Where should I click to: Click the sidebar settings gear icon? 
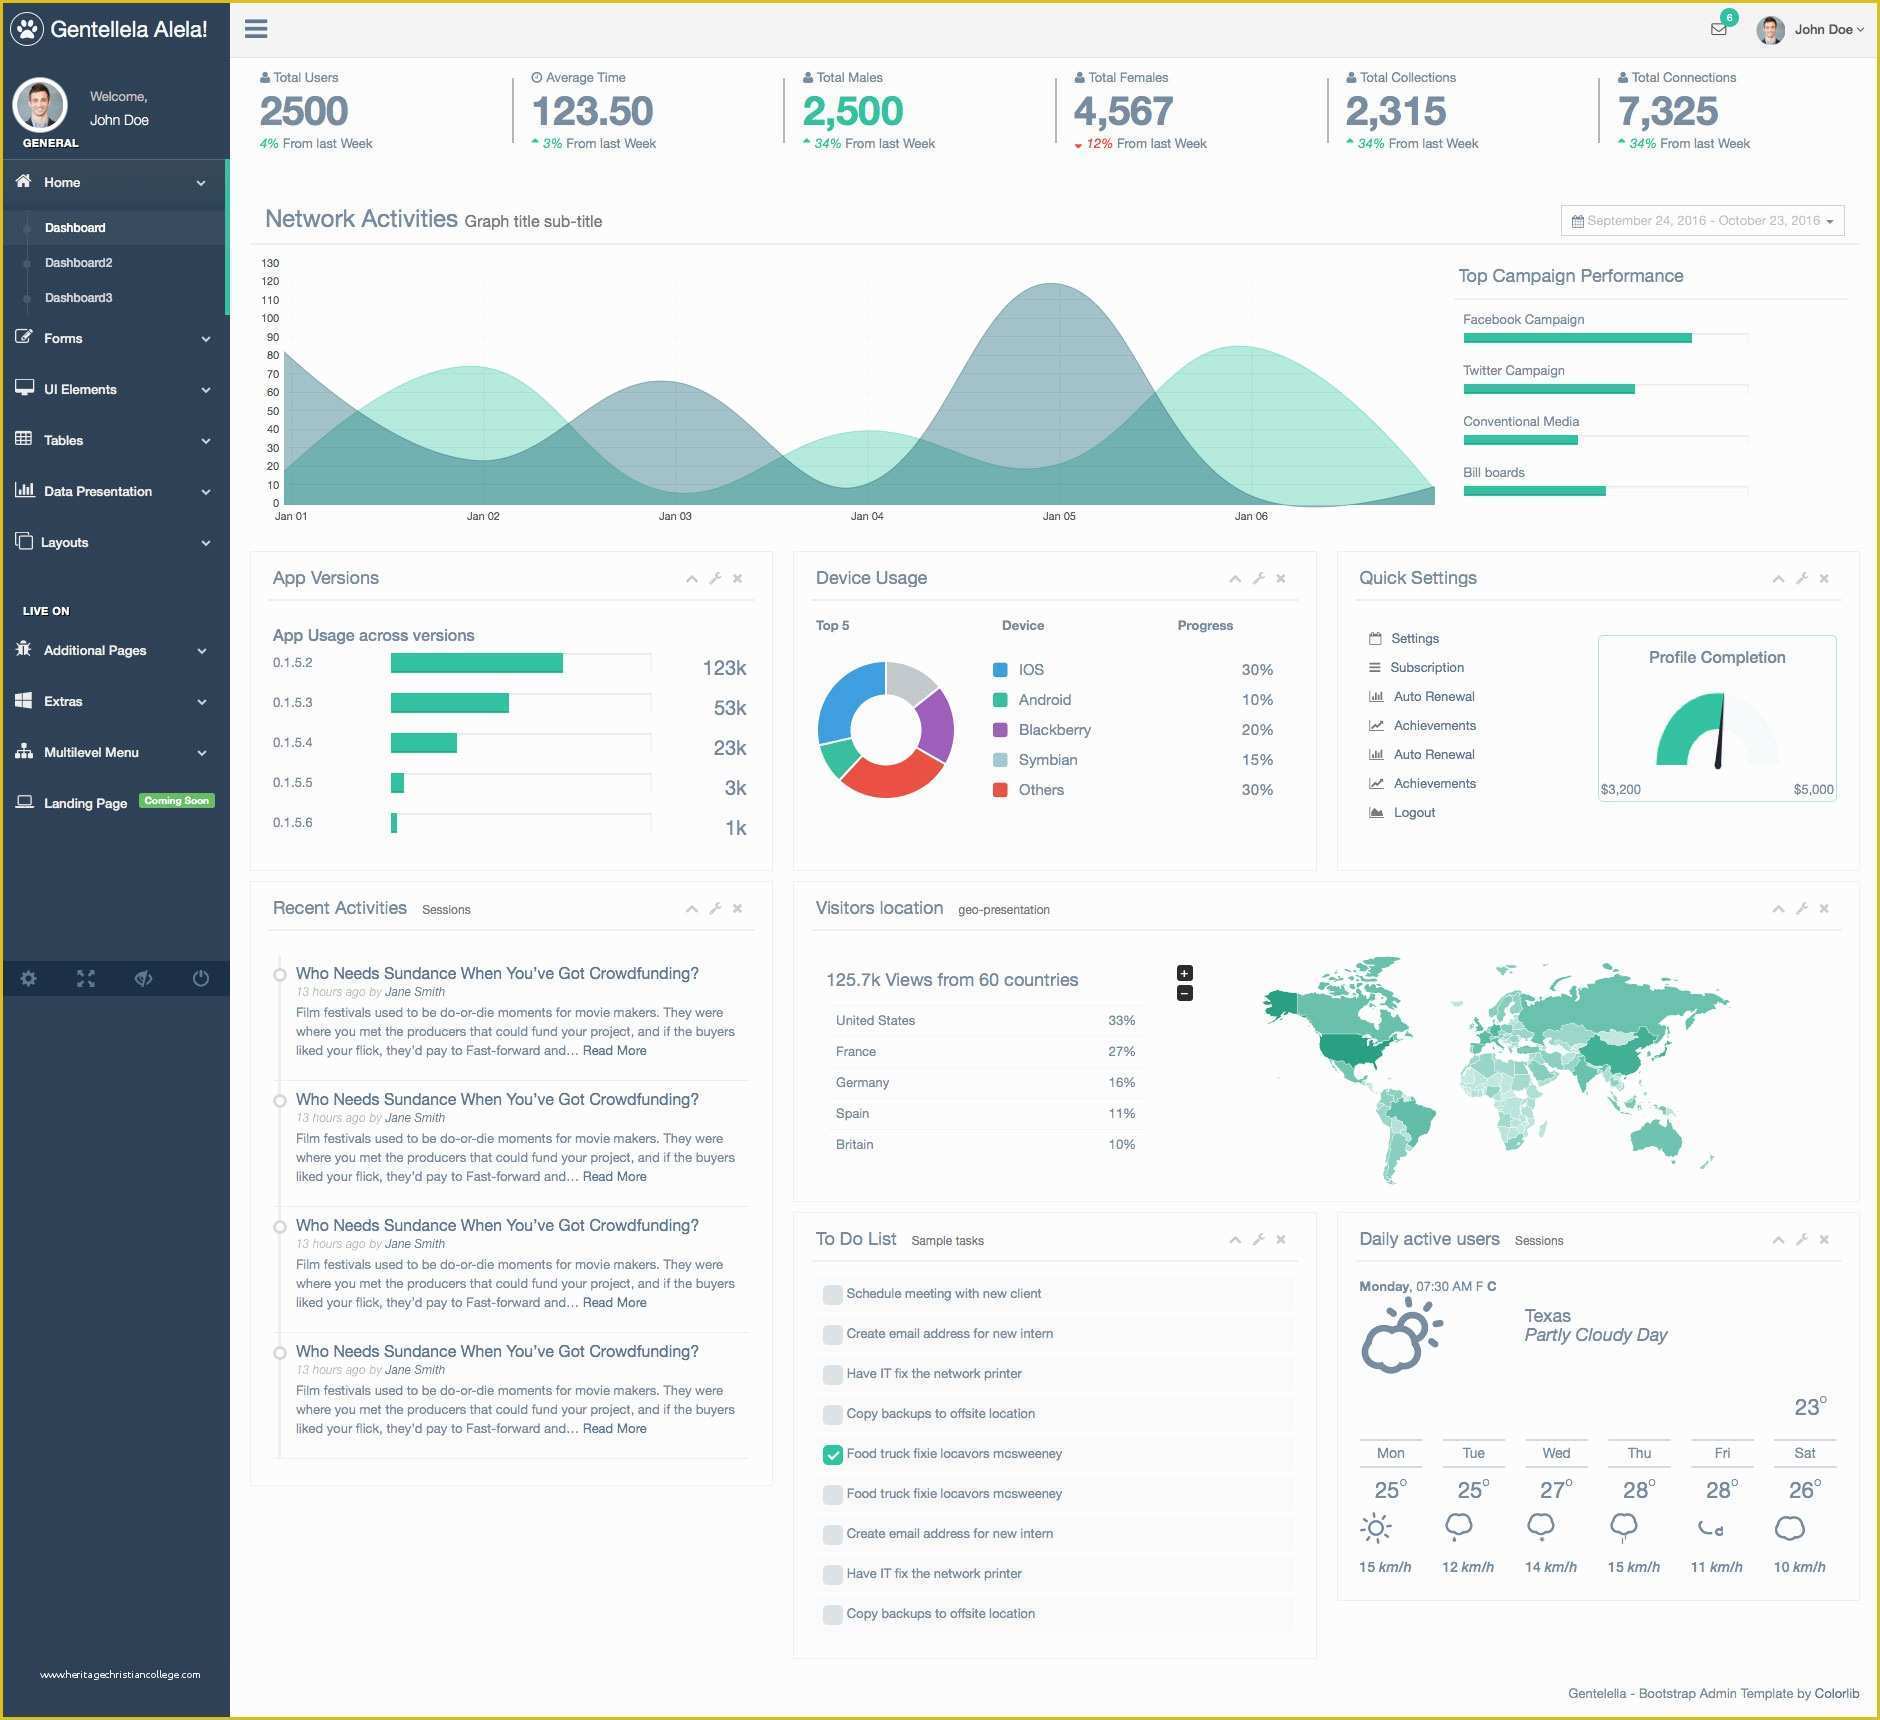tap(29, 979)
